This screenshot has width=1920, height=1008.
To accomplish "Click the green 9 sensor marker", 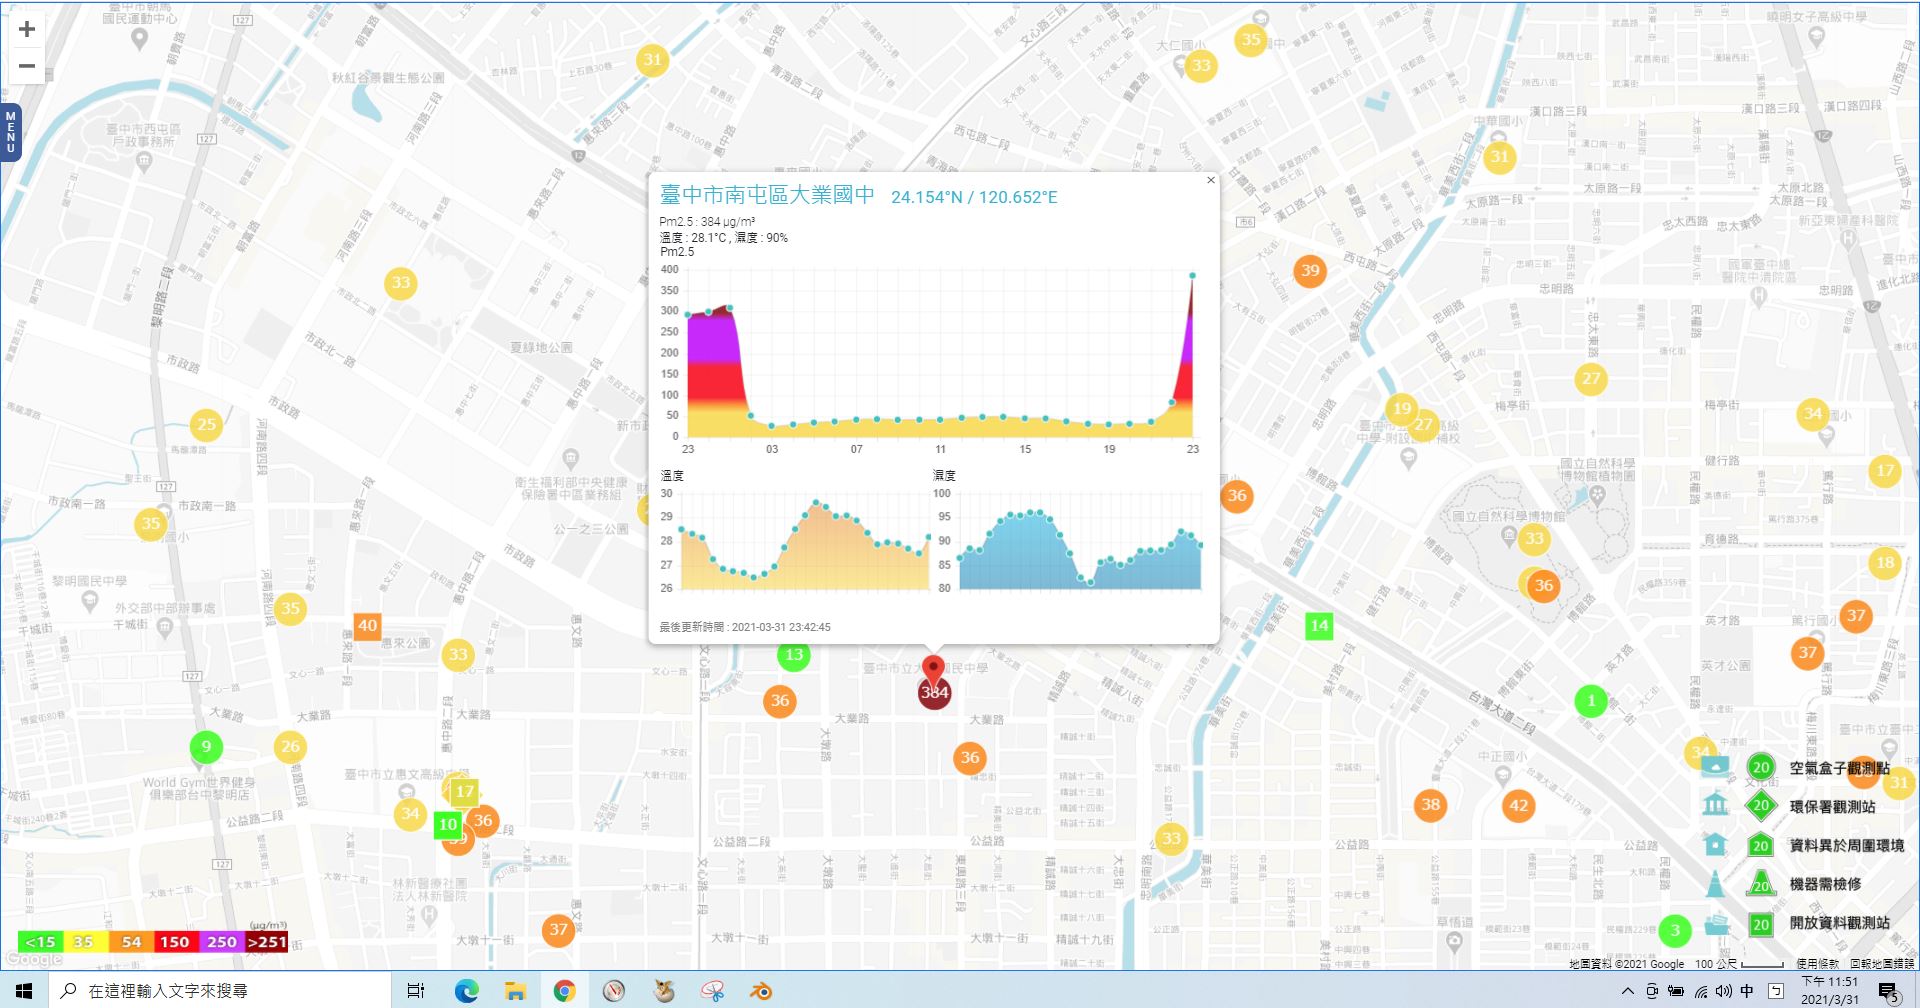I will pos(206,746).
